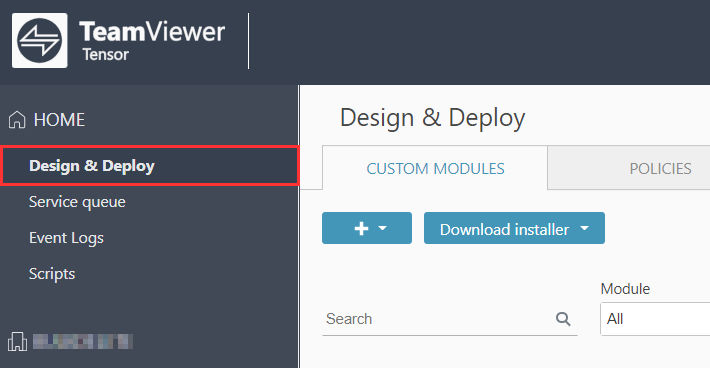Click the company building icon in sidebar
Image resolution: width=710 pixels, height=368 pixels.
[17, 342]
